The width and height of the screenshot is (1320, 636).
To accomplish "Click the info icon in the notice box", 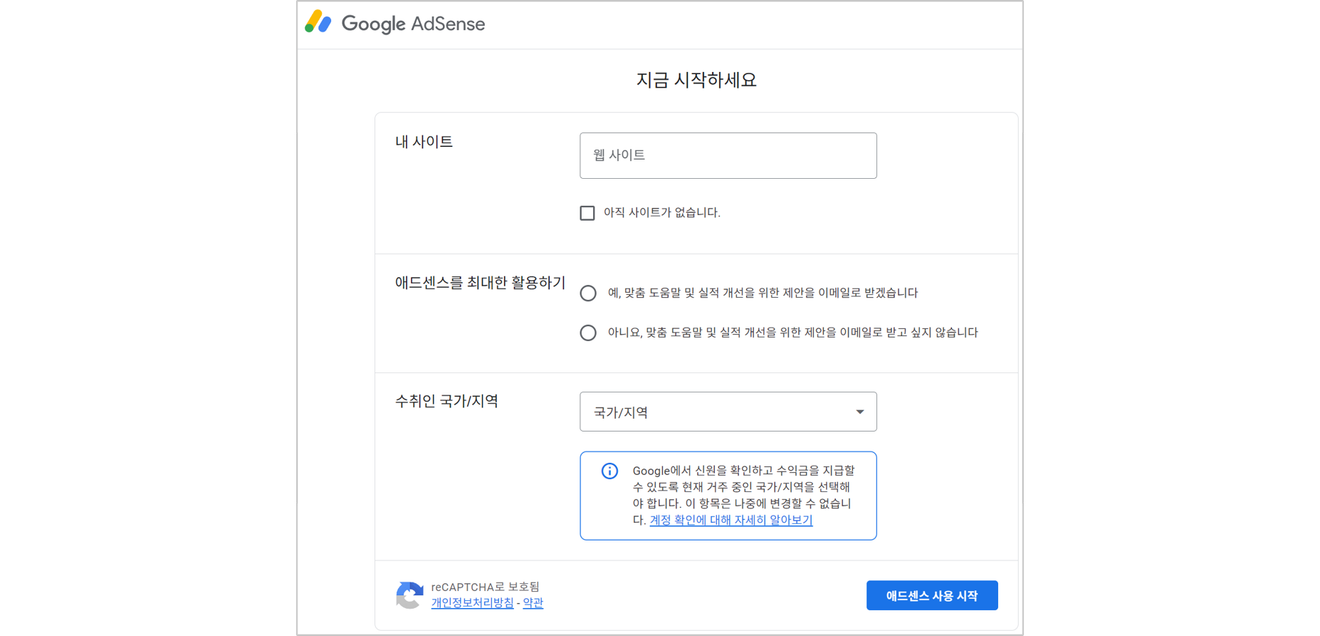I will point(609,471).
